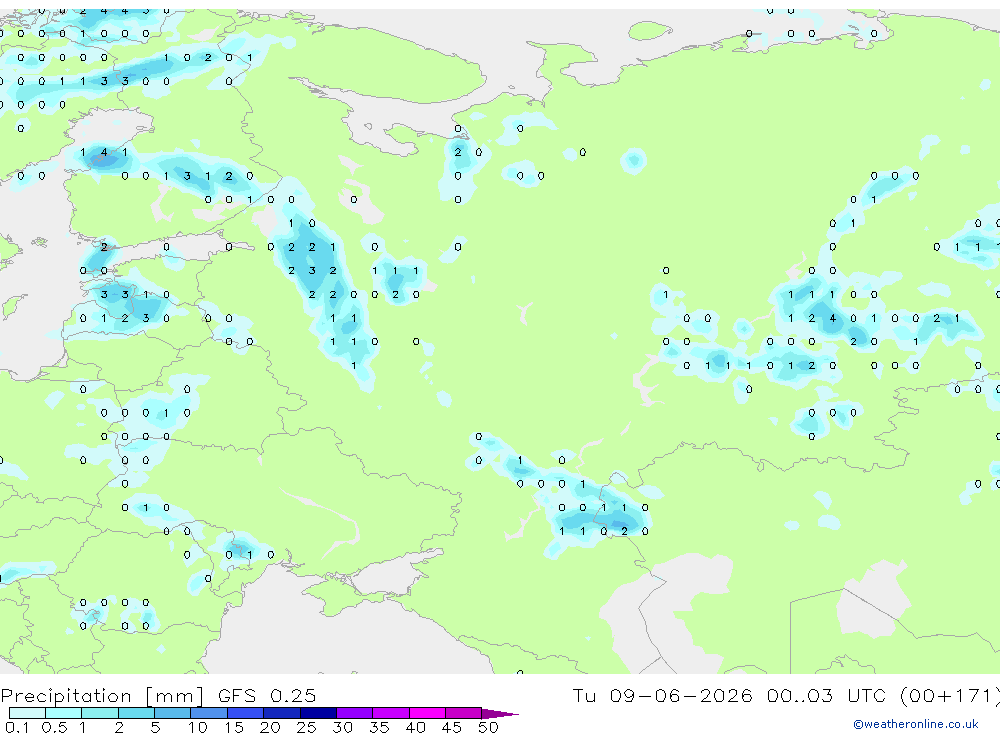This screenshot has width=1000, height=733.
Task: Click the 'GFS 0.25' model label
Action: (x=267, y=695)
